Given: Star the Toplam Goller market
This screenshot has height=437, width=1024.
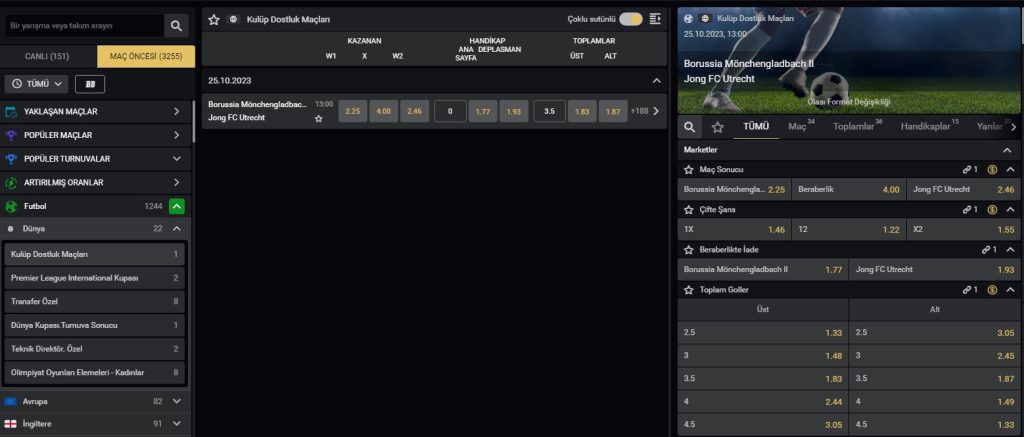Looking at the screenshot, I should point(689,290).
